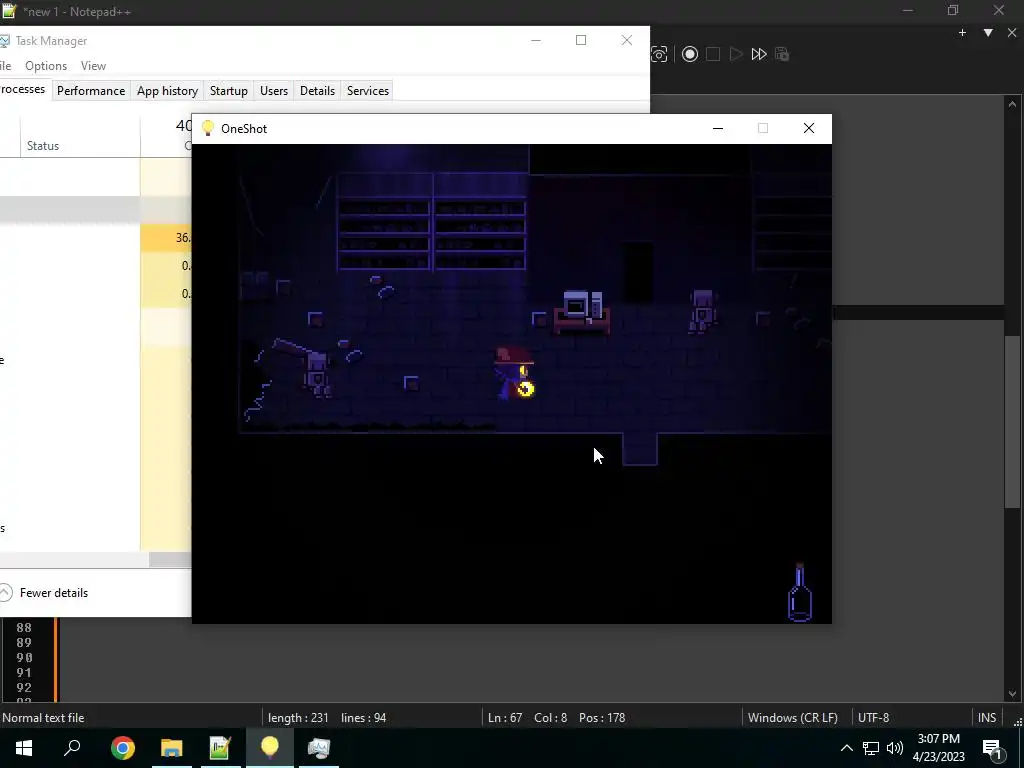Close the OneShot game window
The height and width of the screenshot is (768, 1024).
click(x=808, y=128)
